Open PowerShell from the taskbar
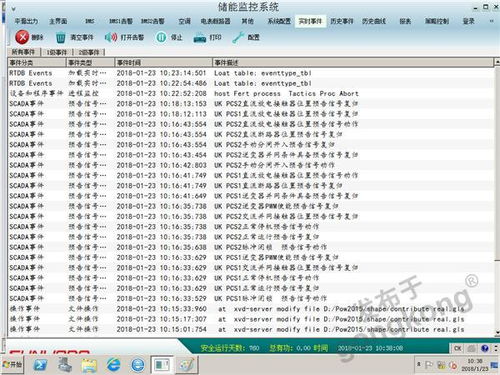 (40, 365)
